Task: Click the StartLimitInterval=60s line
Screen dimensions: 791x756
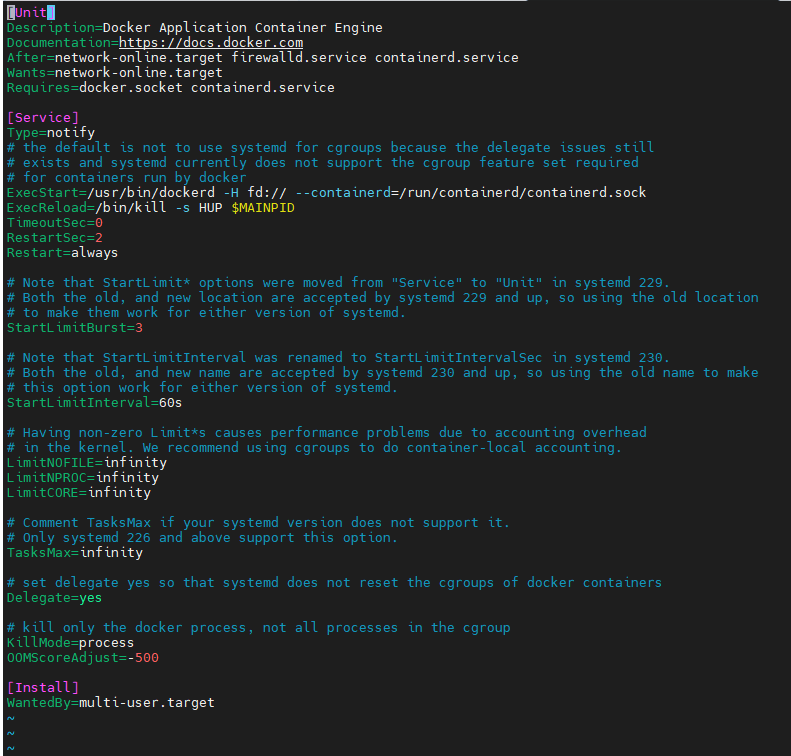Action: pyautogui.click(x=94, y=403)
